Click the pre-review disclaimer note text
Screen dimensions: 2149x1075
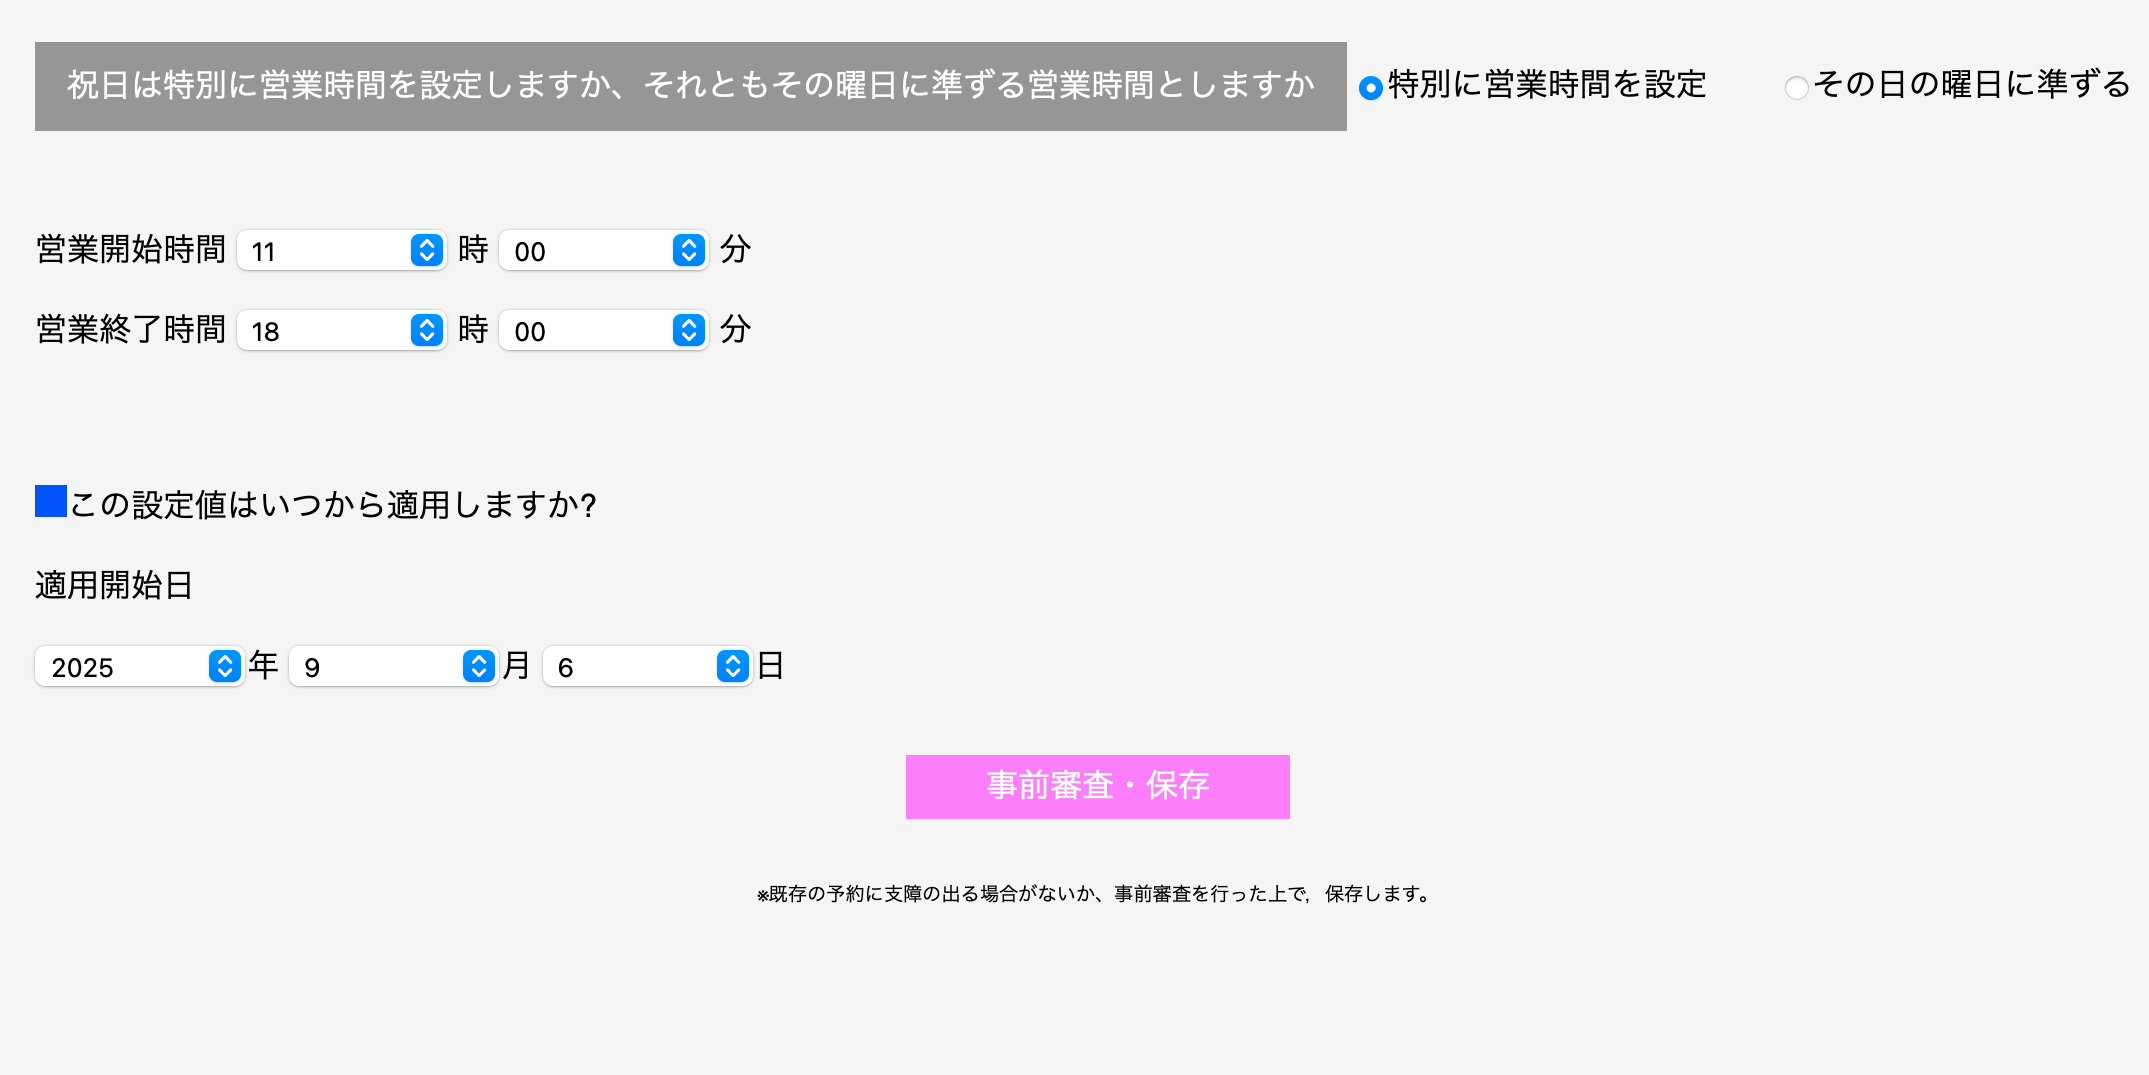pyautogui.click(x=1093, y=894)
